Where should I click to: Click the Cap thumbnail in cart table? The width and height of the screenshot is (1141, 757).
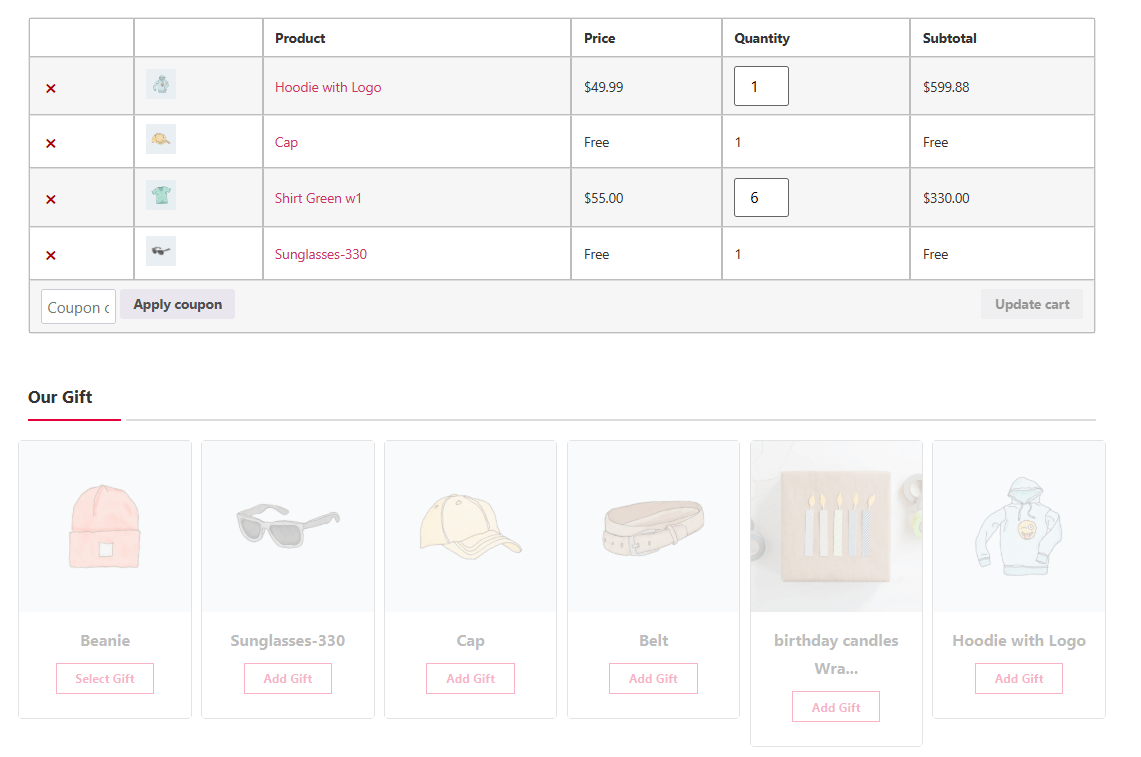(161, 140)
